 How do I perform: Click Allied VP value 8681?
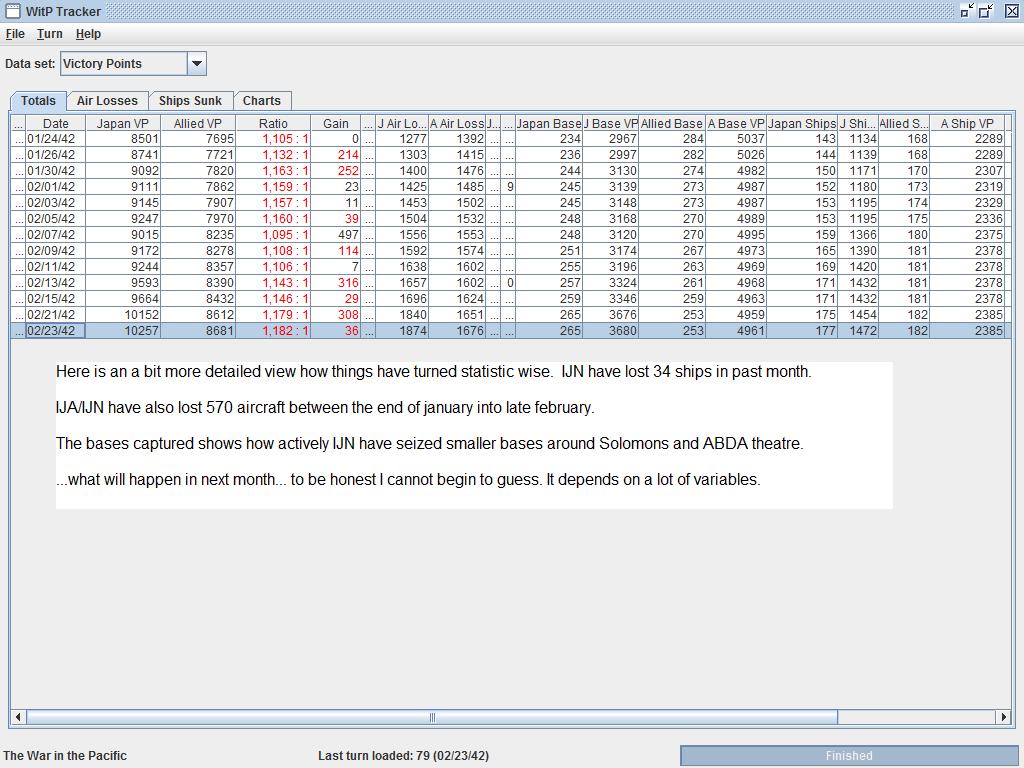pyautogui.click(x=197, y=330)
